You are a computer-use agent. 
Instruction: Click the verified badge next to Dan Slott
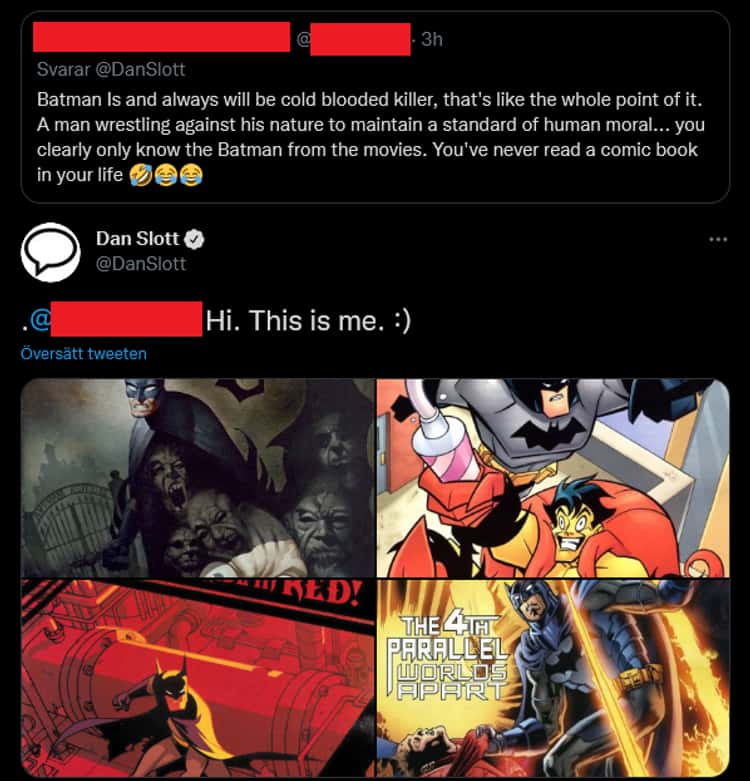click(x=194, y=239)
